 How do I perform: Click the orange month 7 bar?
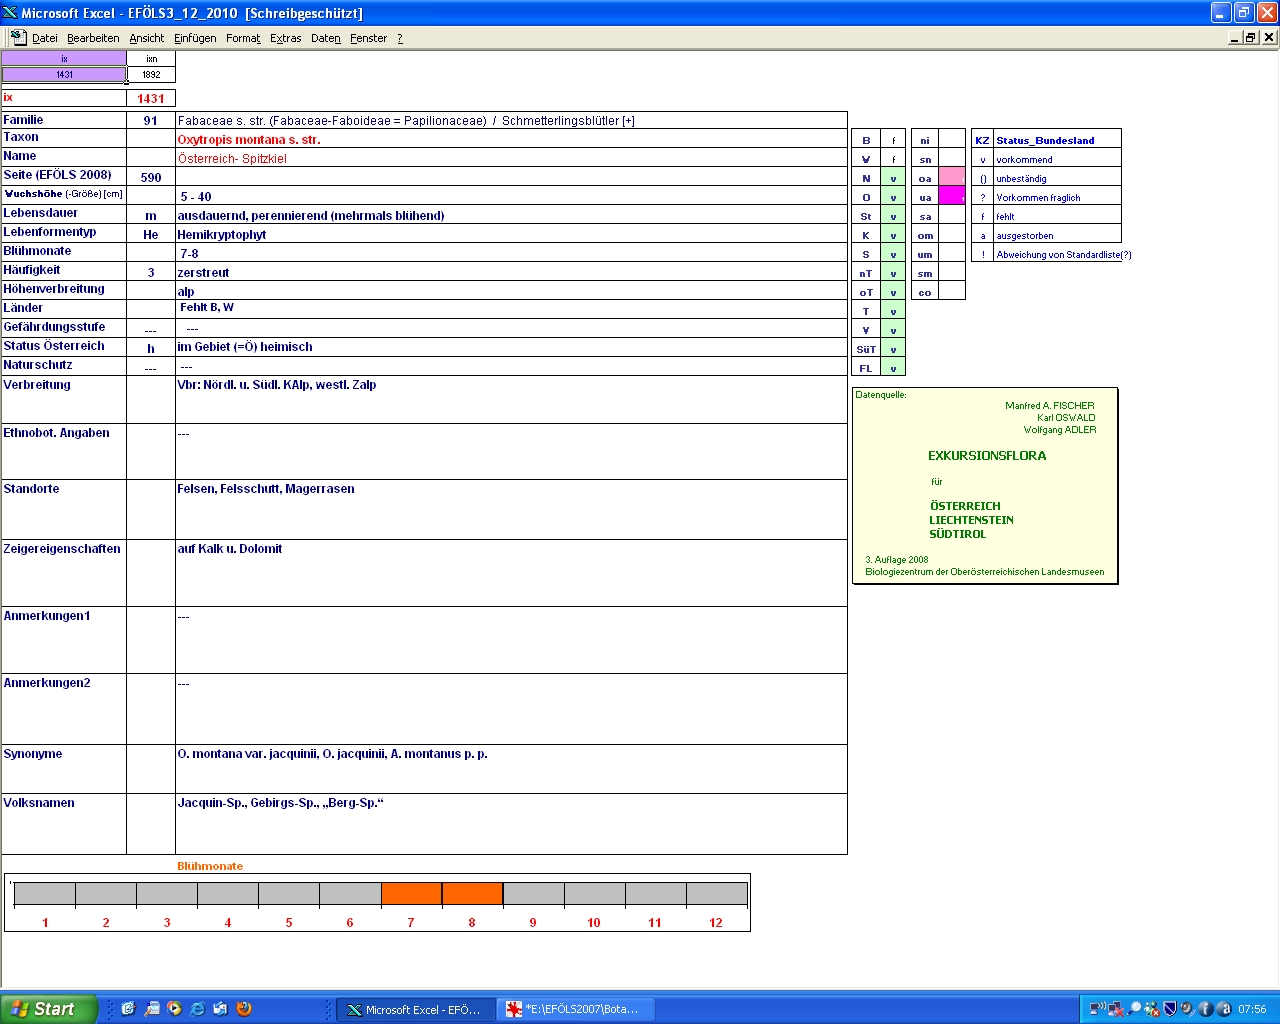411,893
